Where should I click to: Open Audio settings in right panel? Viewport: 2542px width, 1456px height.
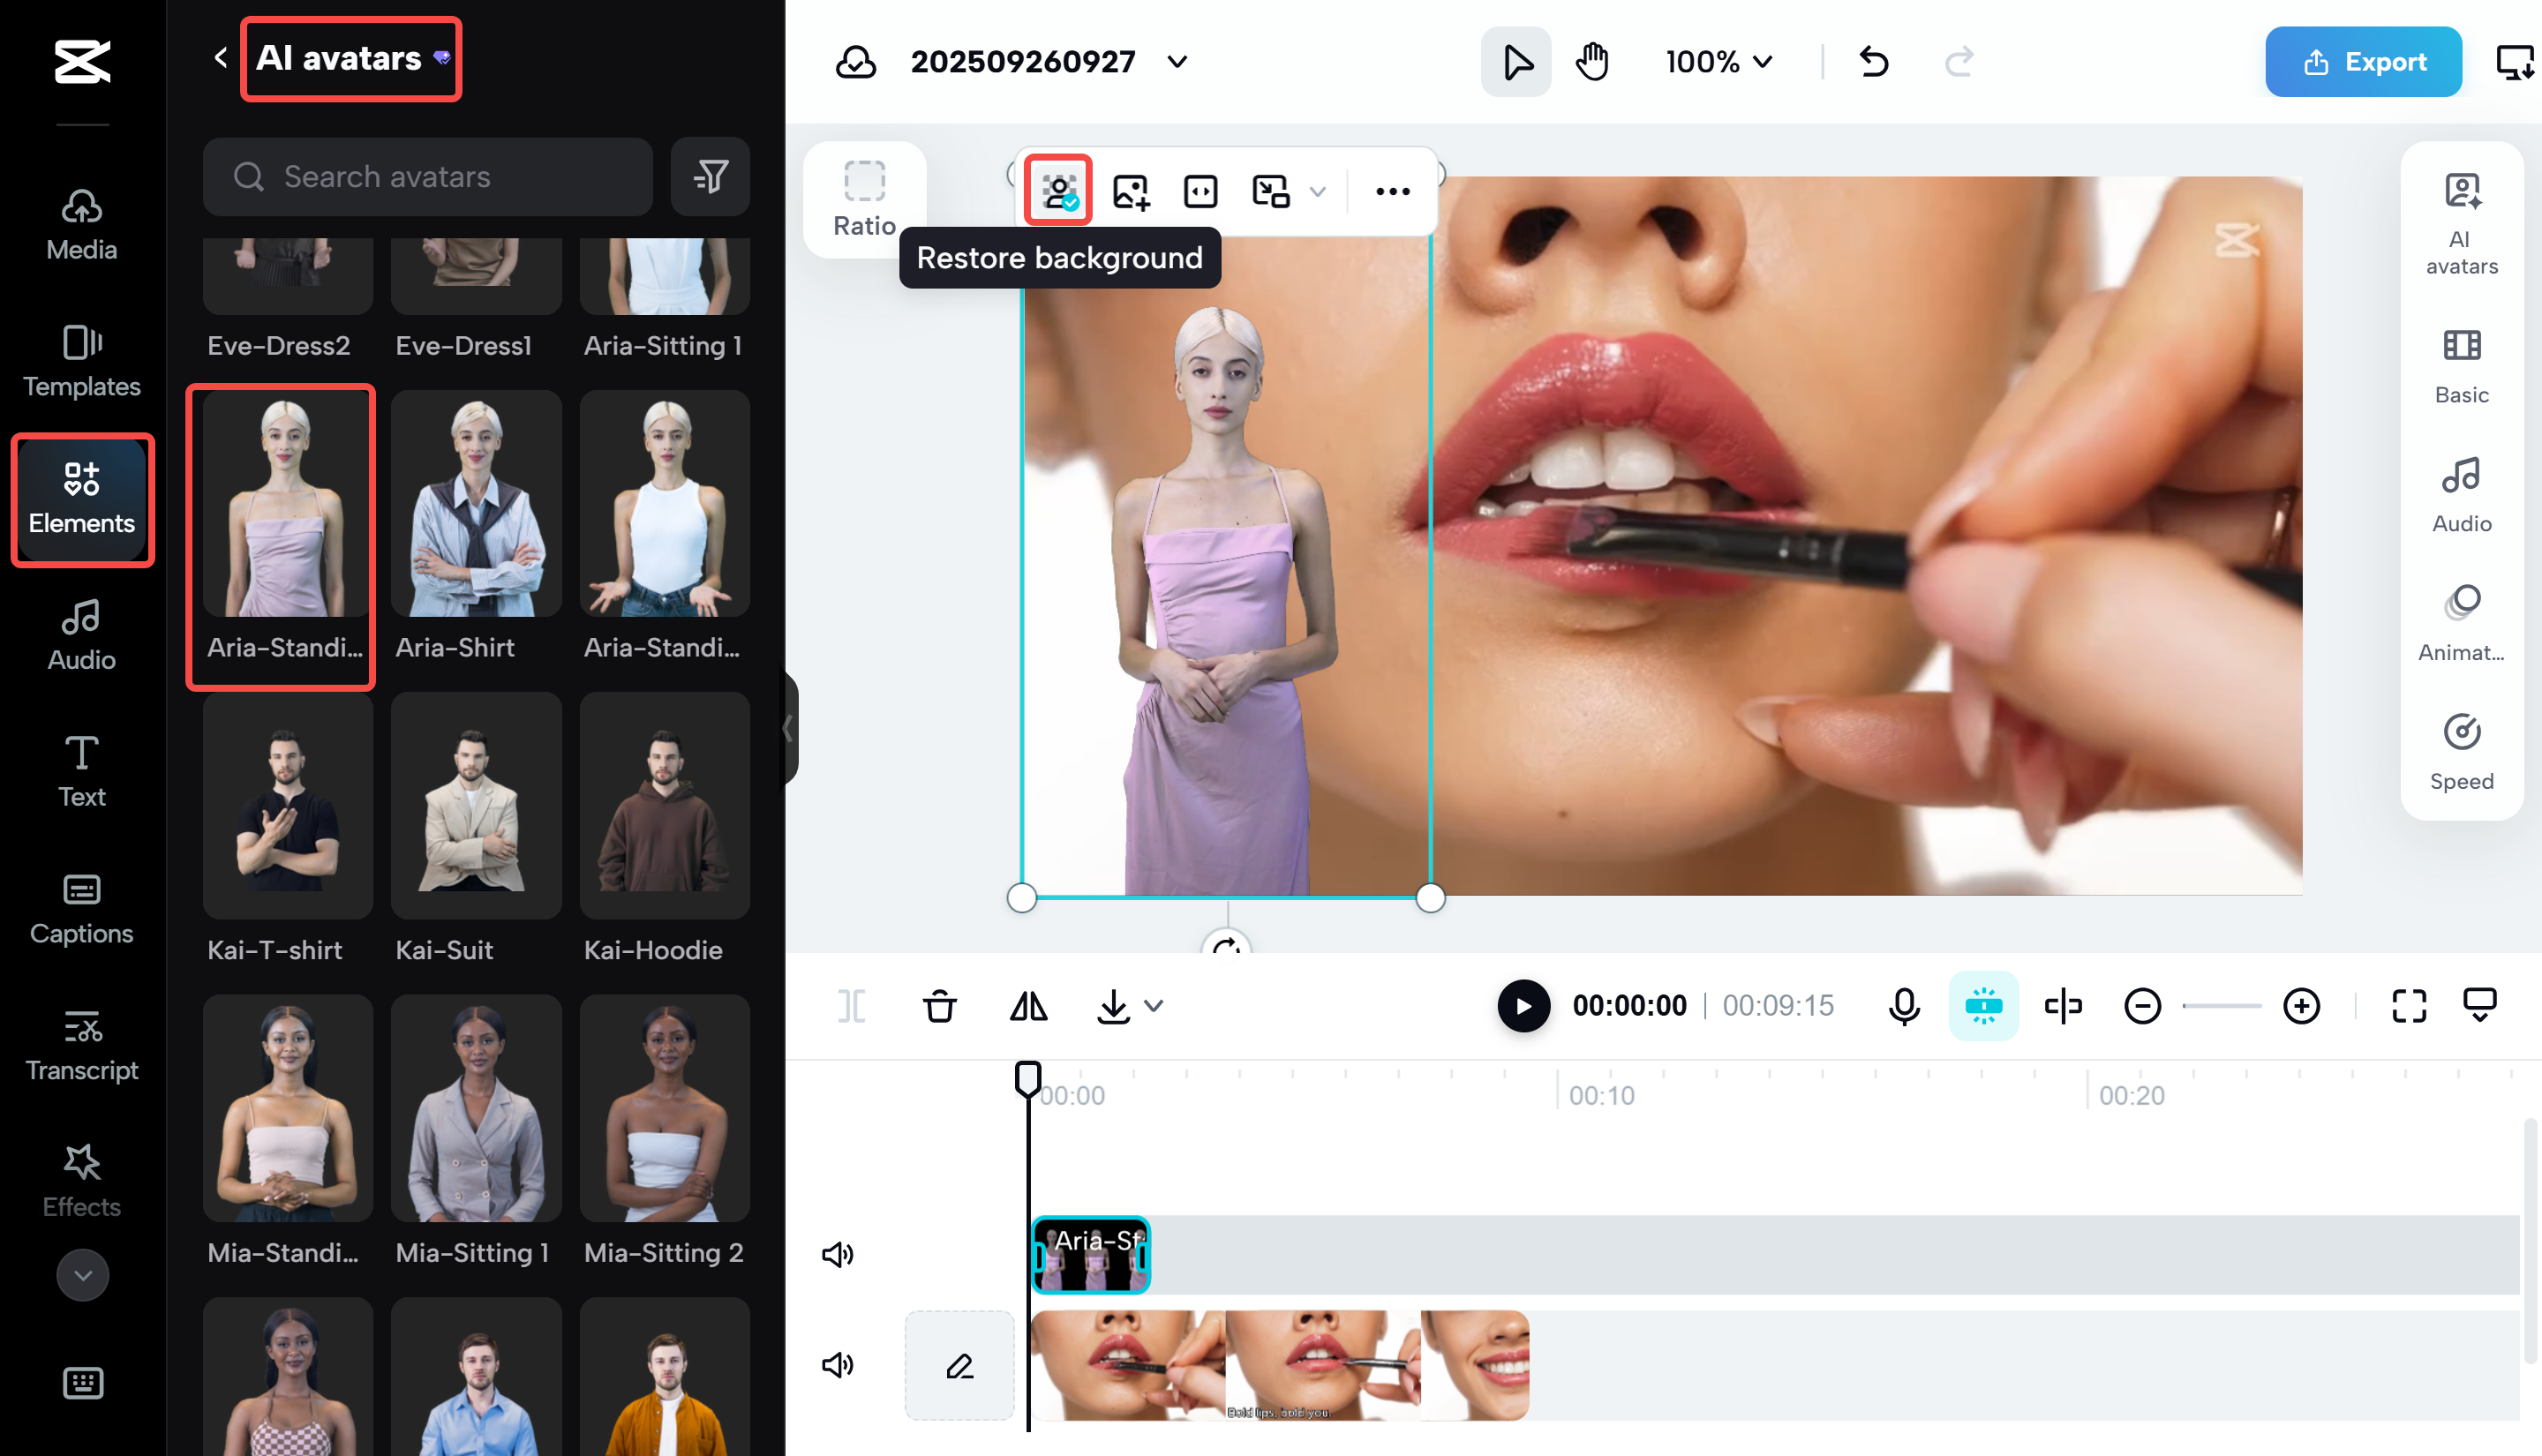2462,495
